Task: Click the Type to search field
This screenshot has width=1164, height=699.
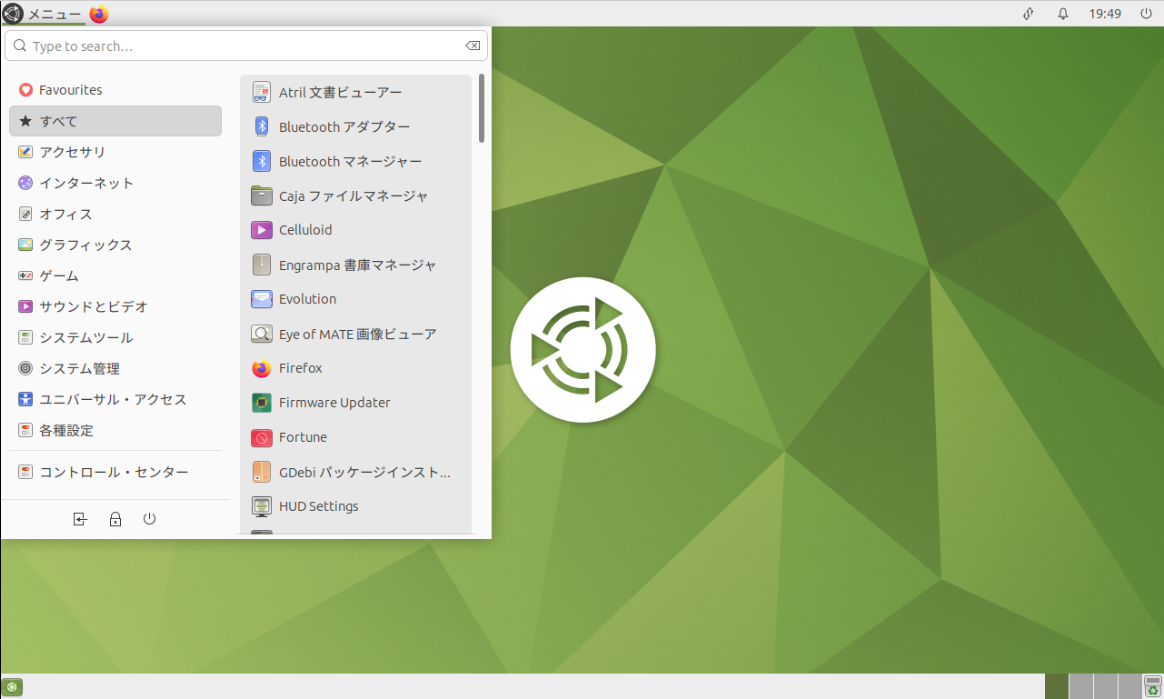Action: tap(240, 46)
